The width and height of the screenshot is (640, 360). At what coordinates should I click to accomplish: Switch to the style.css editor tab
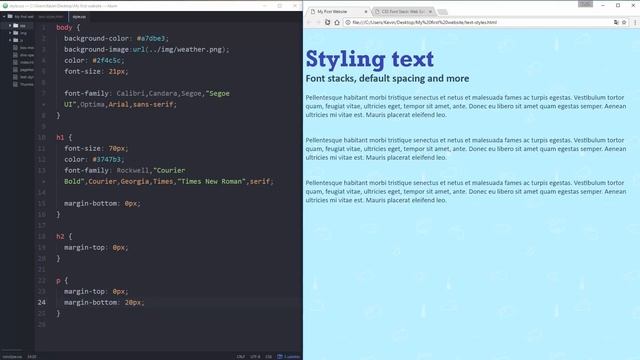79,17
